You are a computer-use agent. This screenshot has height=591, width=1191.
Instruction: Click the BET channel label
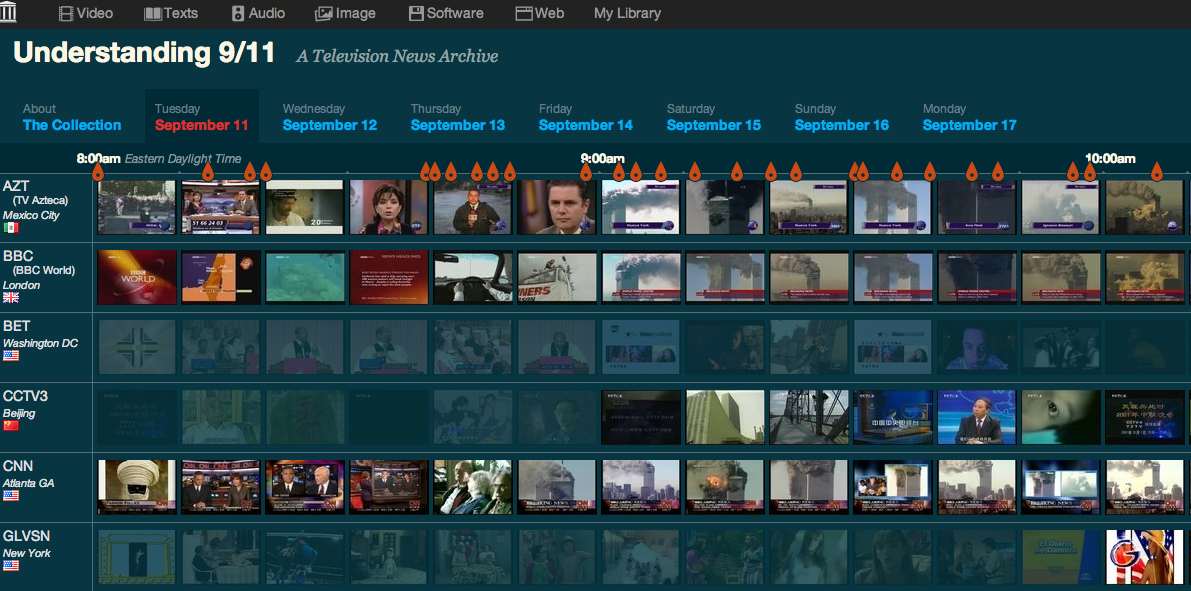pos(17,326)
